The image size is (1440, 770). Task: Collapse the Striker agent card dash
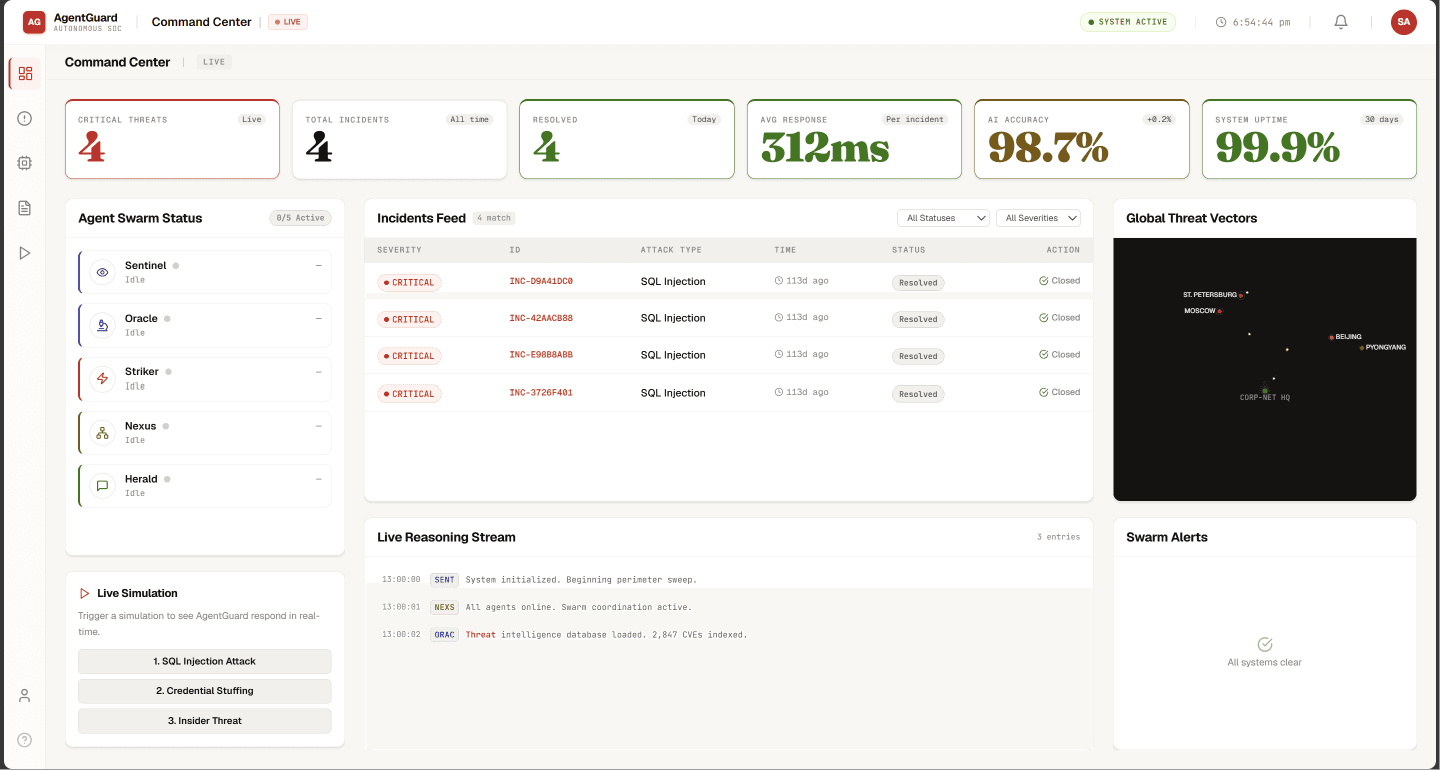click(x=319, y=371)
